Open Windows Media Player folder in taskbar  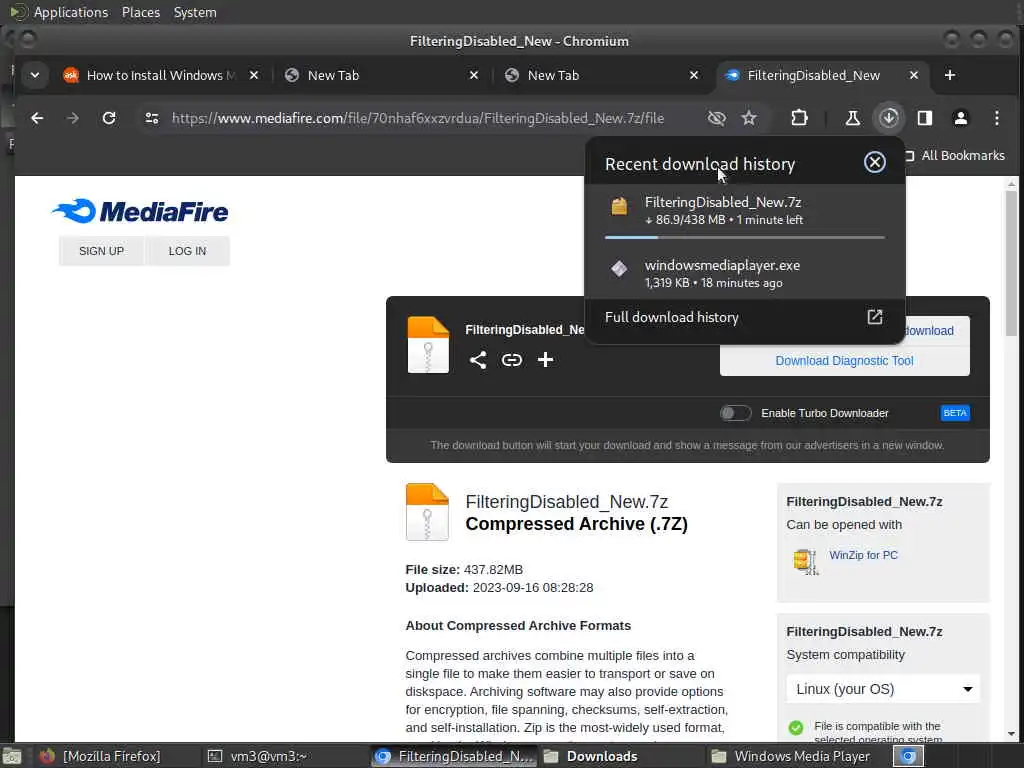pyautogui.click(x=791, y=756)
